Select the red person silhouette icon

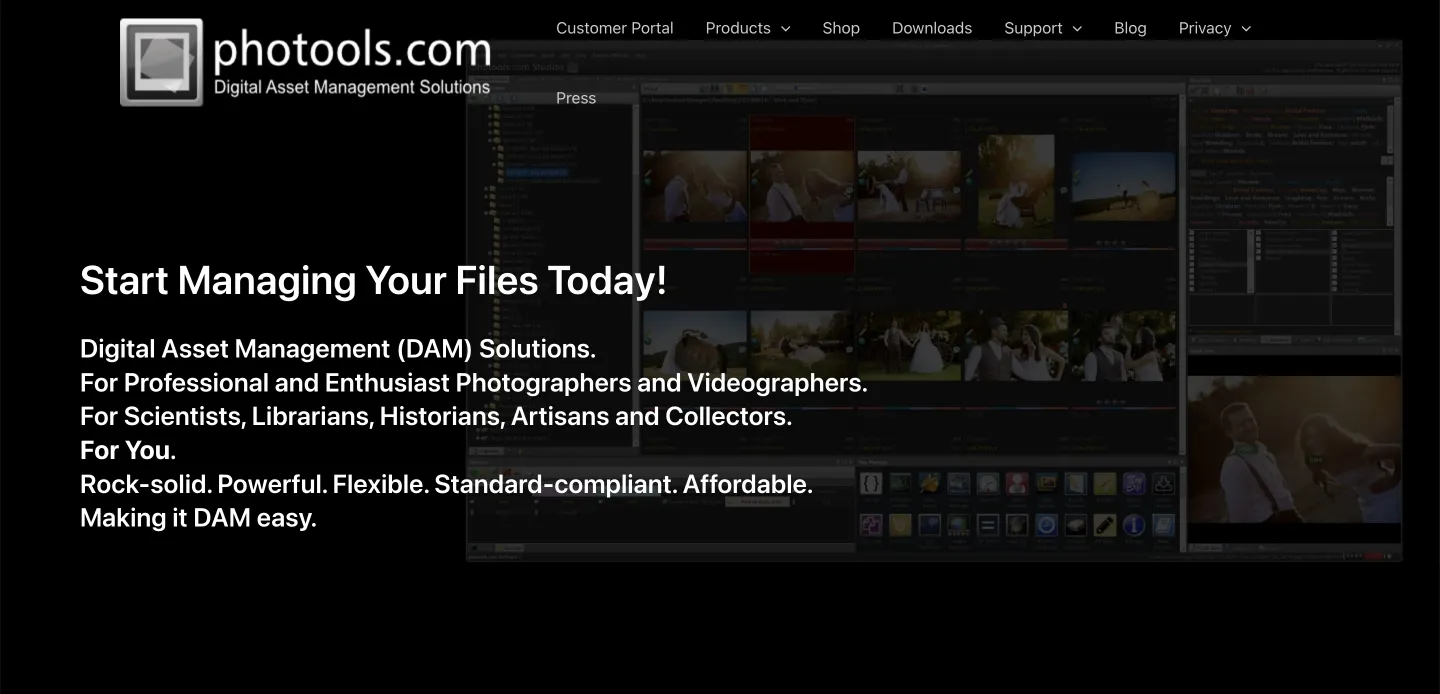[1017, 484]
